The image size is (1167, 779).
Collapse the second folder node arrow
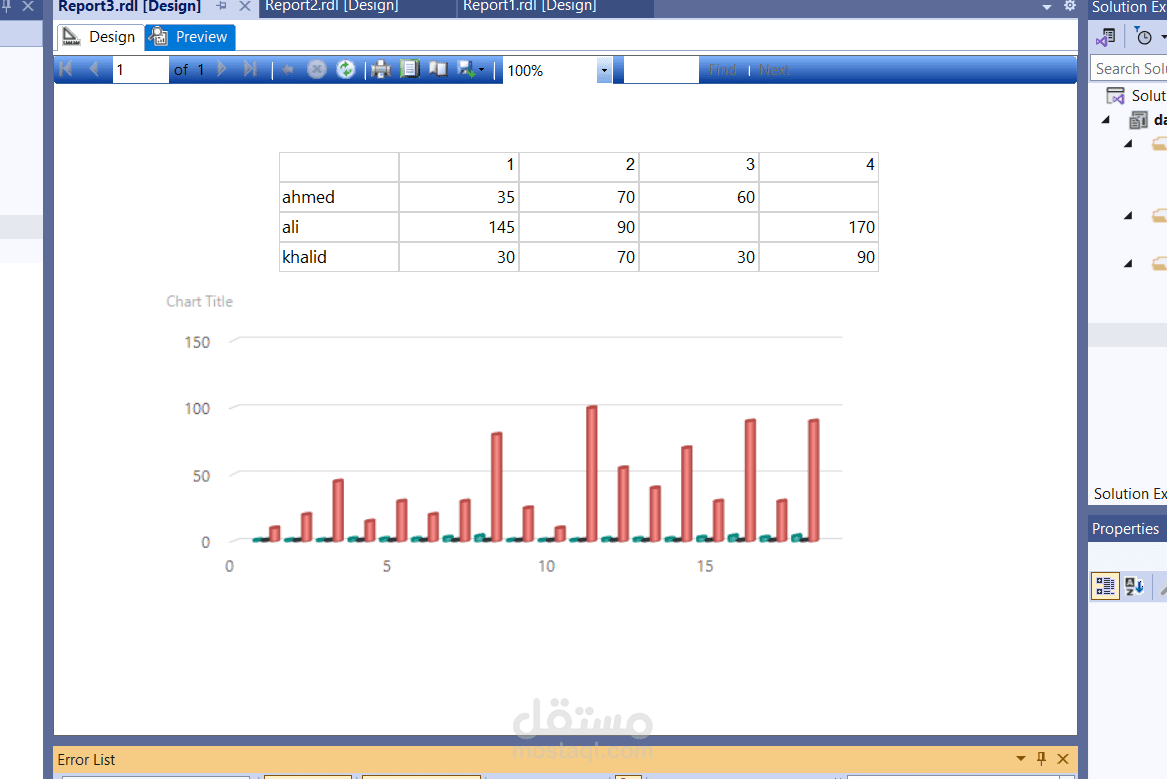click(x=1128, y=216)
